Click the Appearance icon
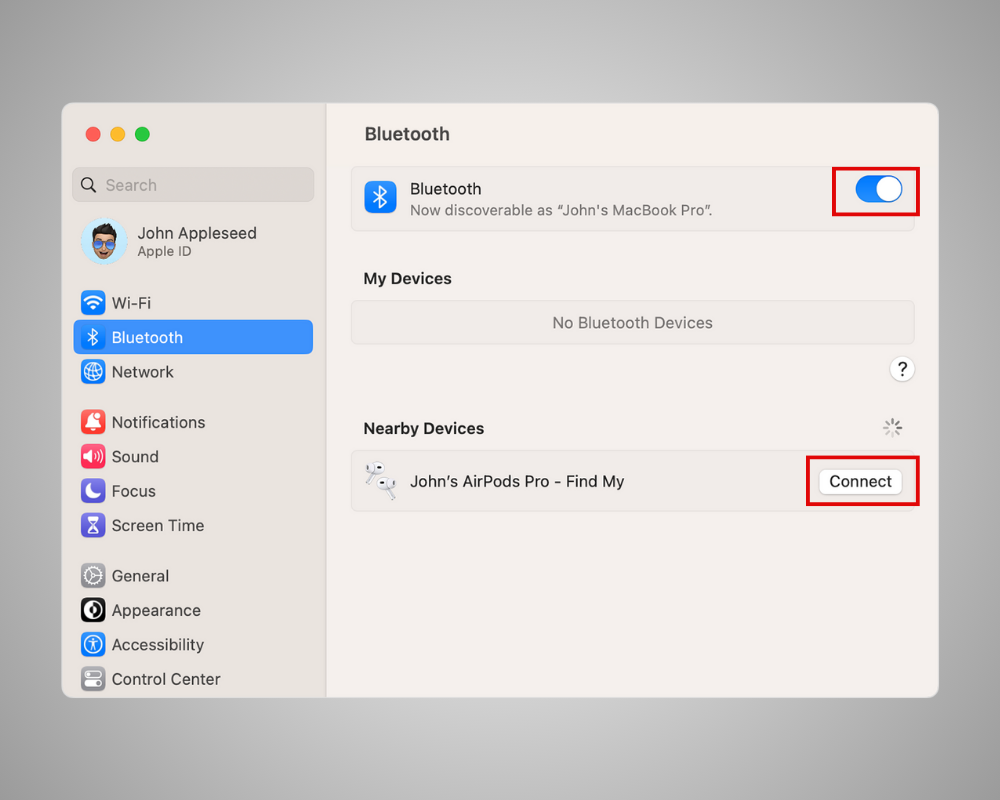Viewport: 1000px width, 800px height. tap(93, 610)
